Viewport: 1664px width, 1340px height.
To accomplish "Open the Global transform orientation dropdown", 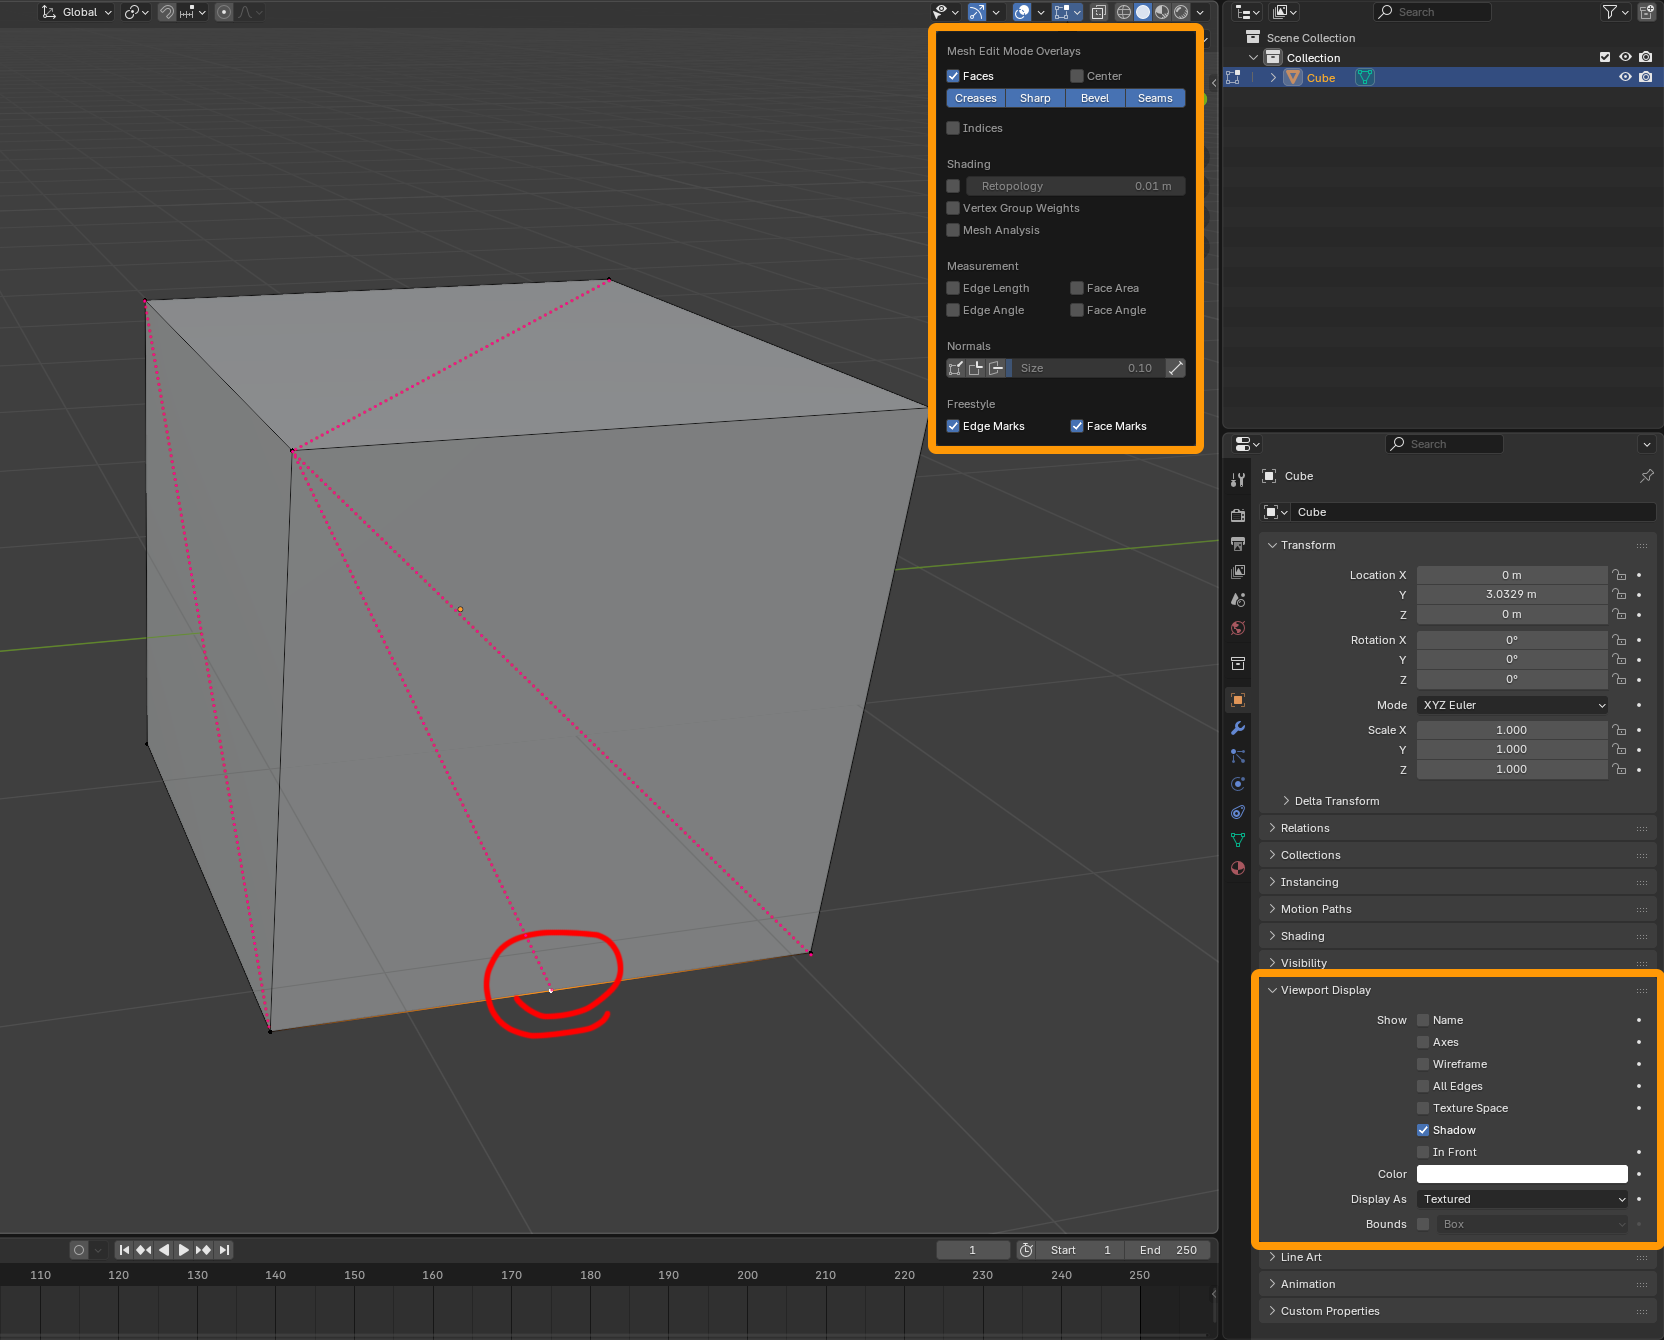I will point(78,12).
